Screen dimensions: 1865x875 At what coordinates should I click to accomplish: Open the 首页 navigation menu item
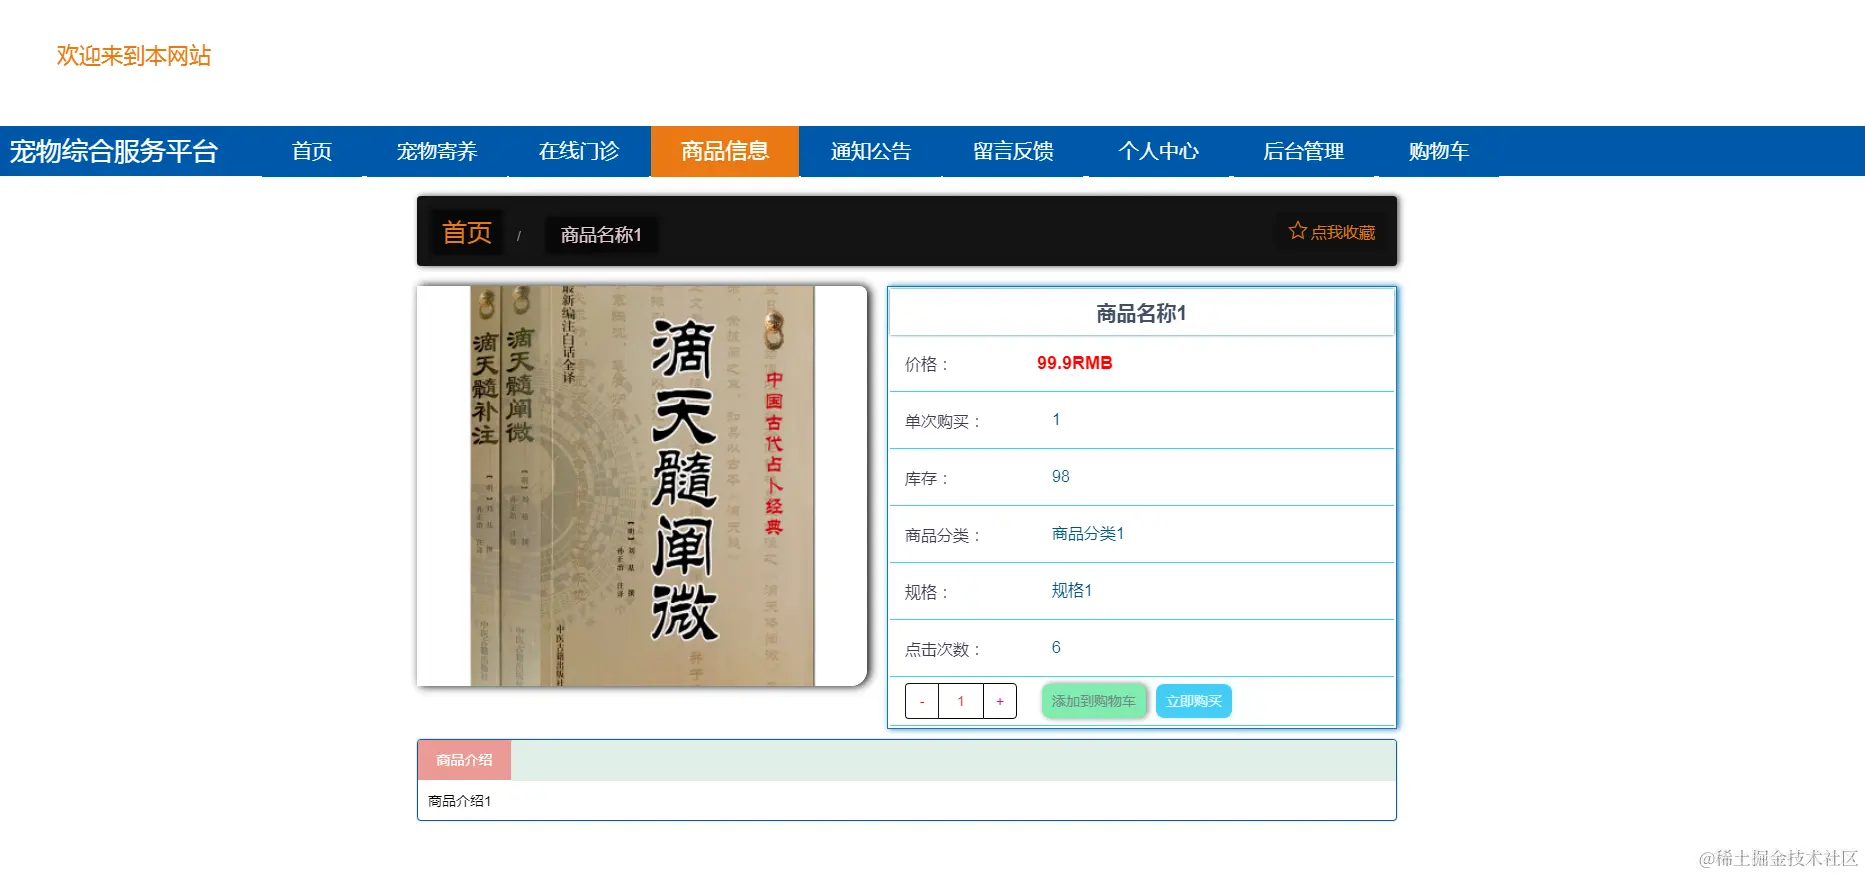point(312,151)
